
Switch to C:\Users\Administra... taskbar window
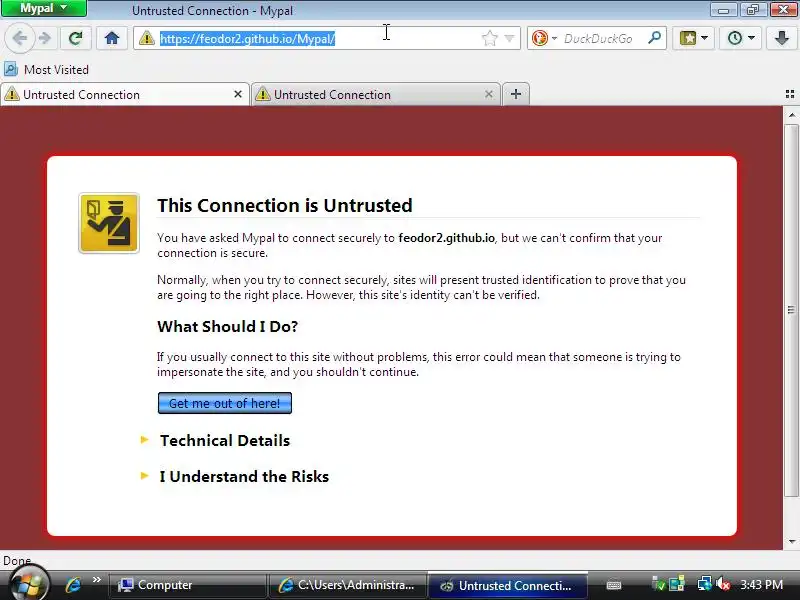pos(347,585)
